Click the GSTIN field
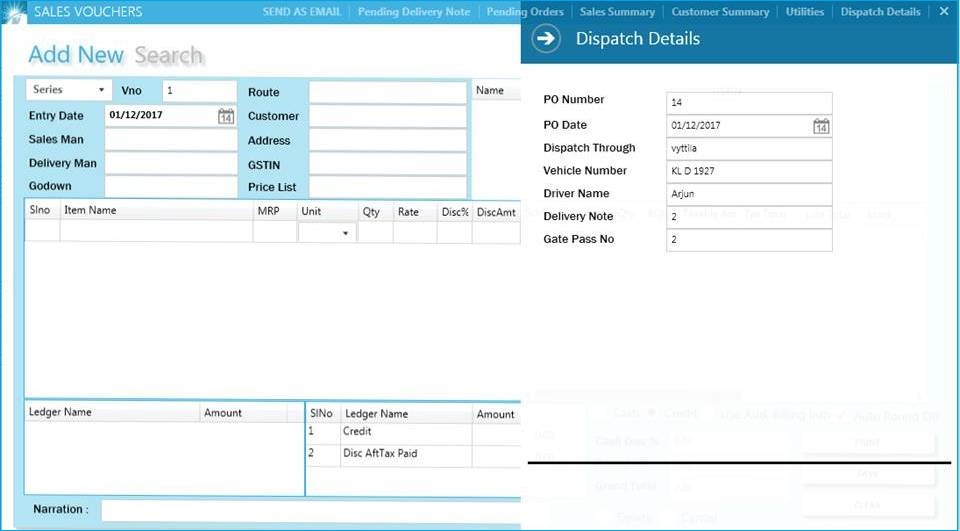This screenshot has width=960, height=531. (388, 164)
